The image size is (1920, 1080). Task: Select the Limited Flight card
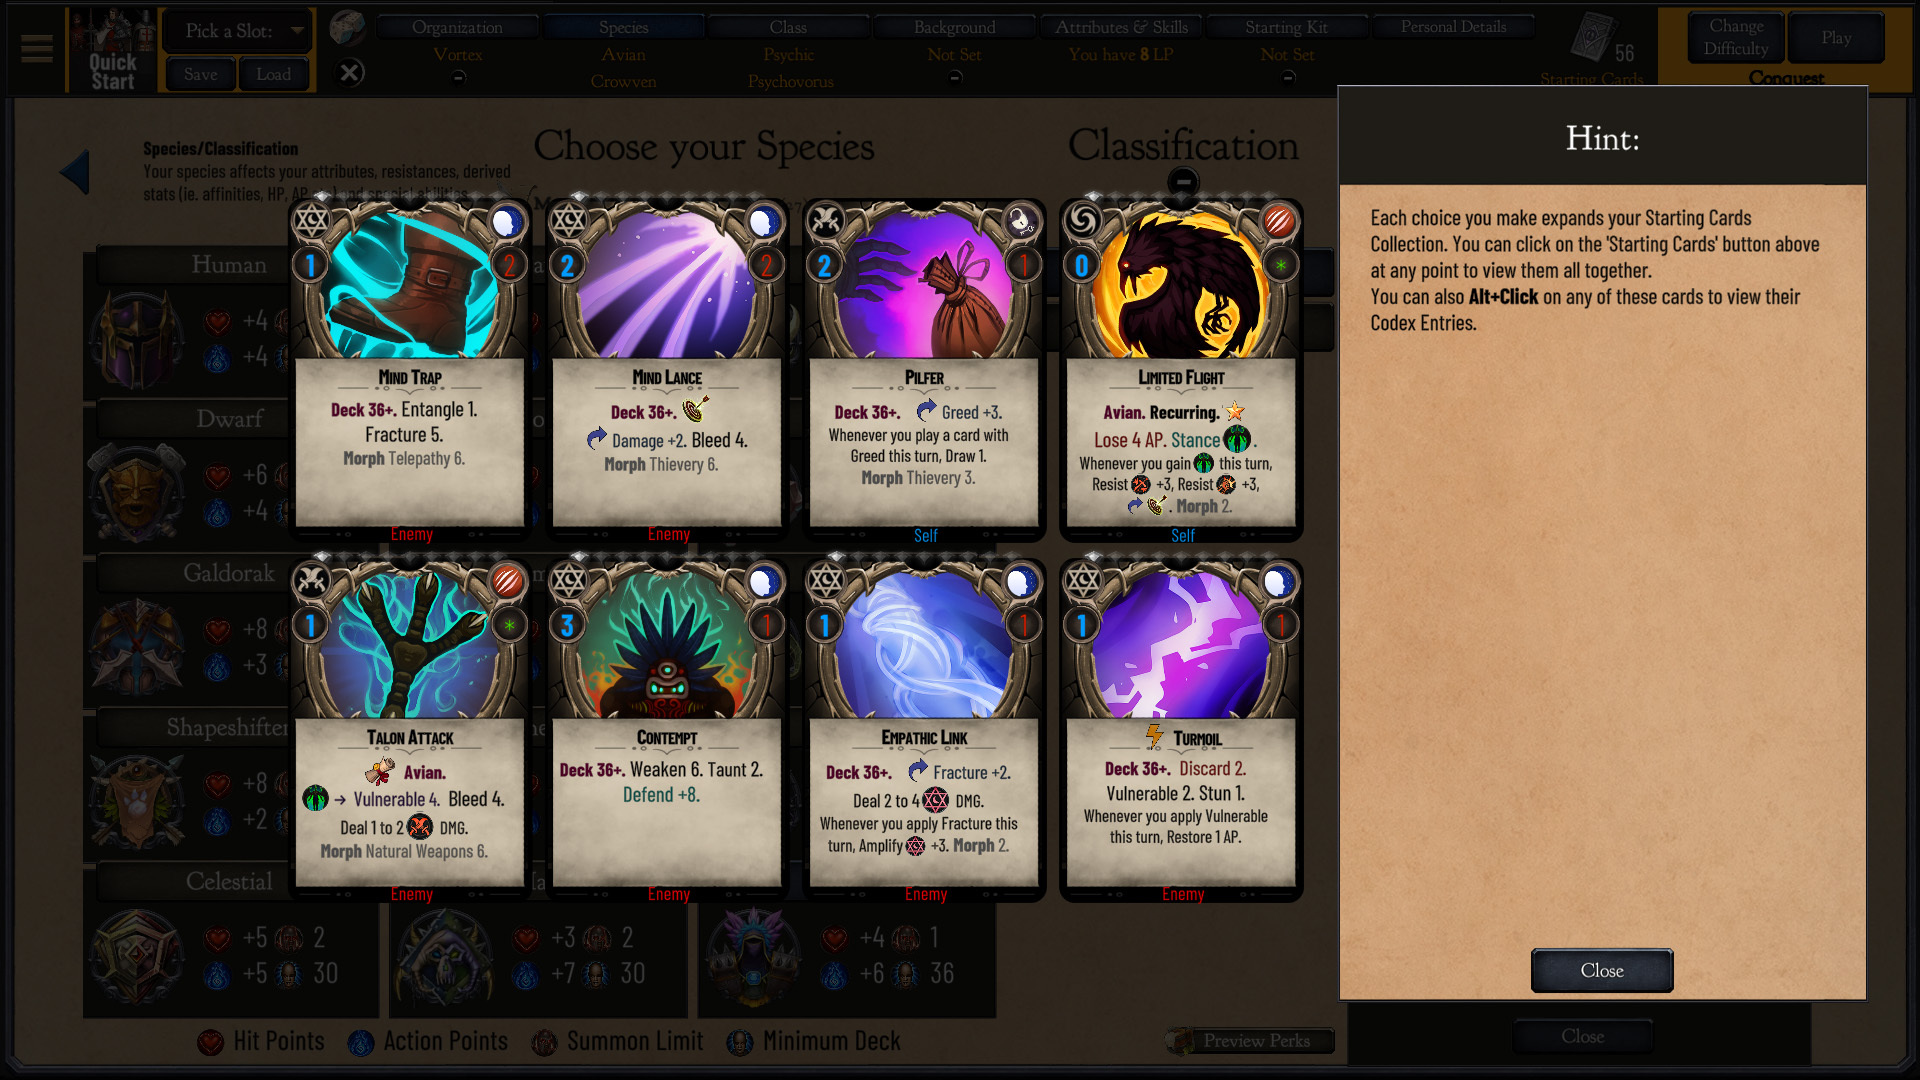click(x=1181, y=370)
